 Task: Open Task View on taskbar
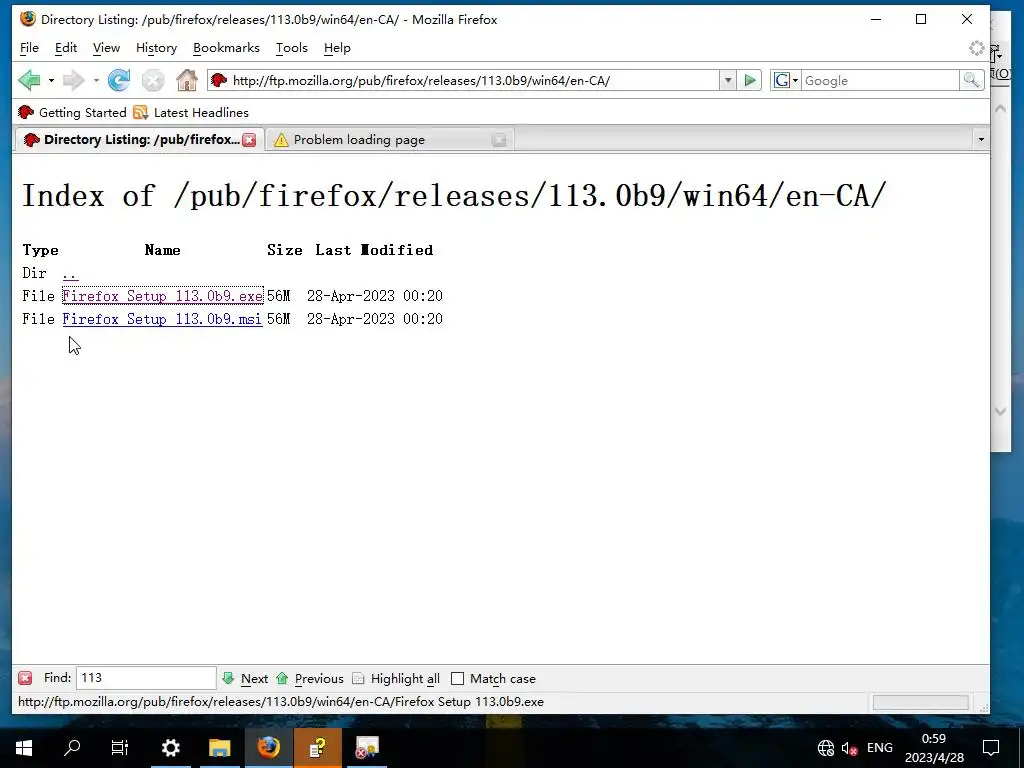120,748
